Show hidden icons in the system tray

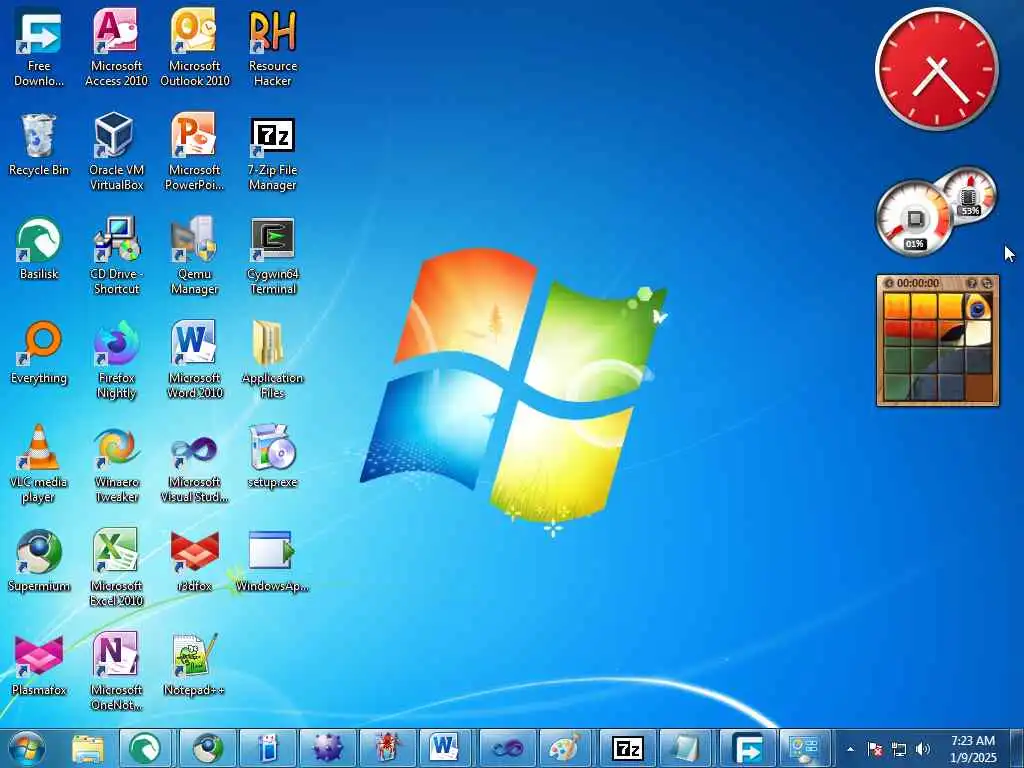[x=850, y=749]
